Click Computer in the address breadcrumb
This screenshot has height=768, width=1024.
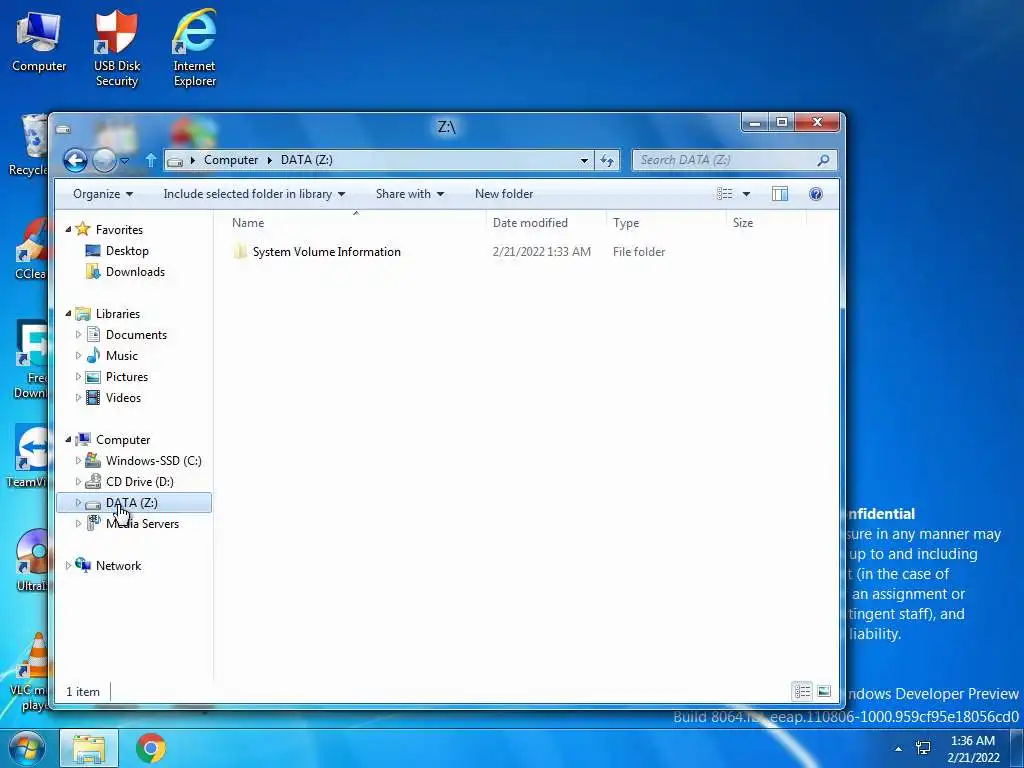(231, 160)
